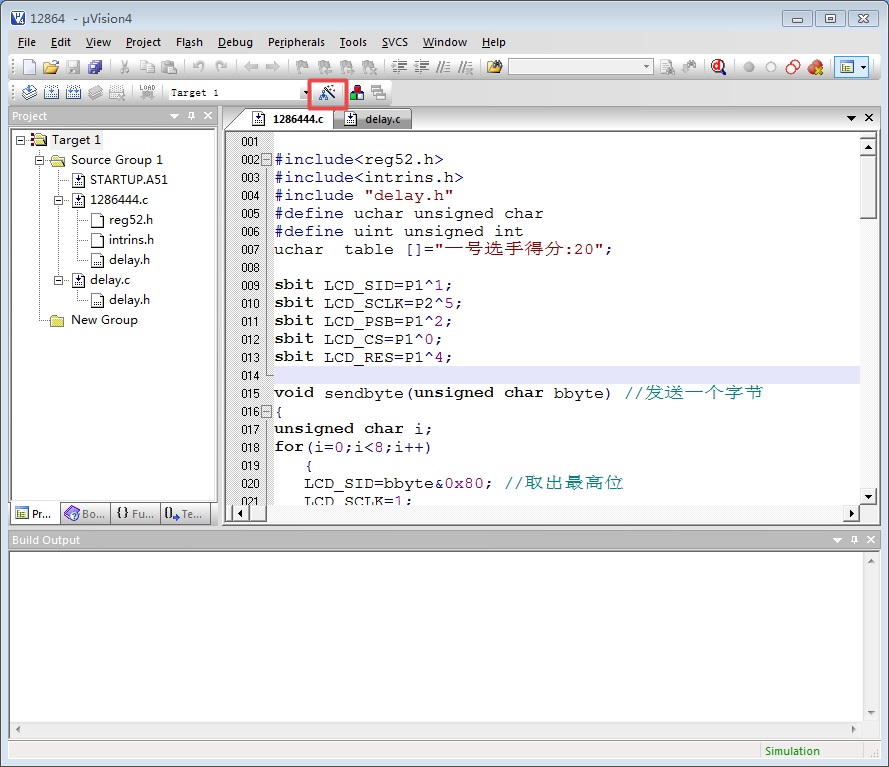Collapse Source Group 1 in project tree
The width and height of the screenshot is (889, 767).
click(x=39, y=160)
